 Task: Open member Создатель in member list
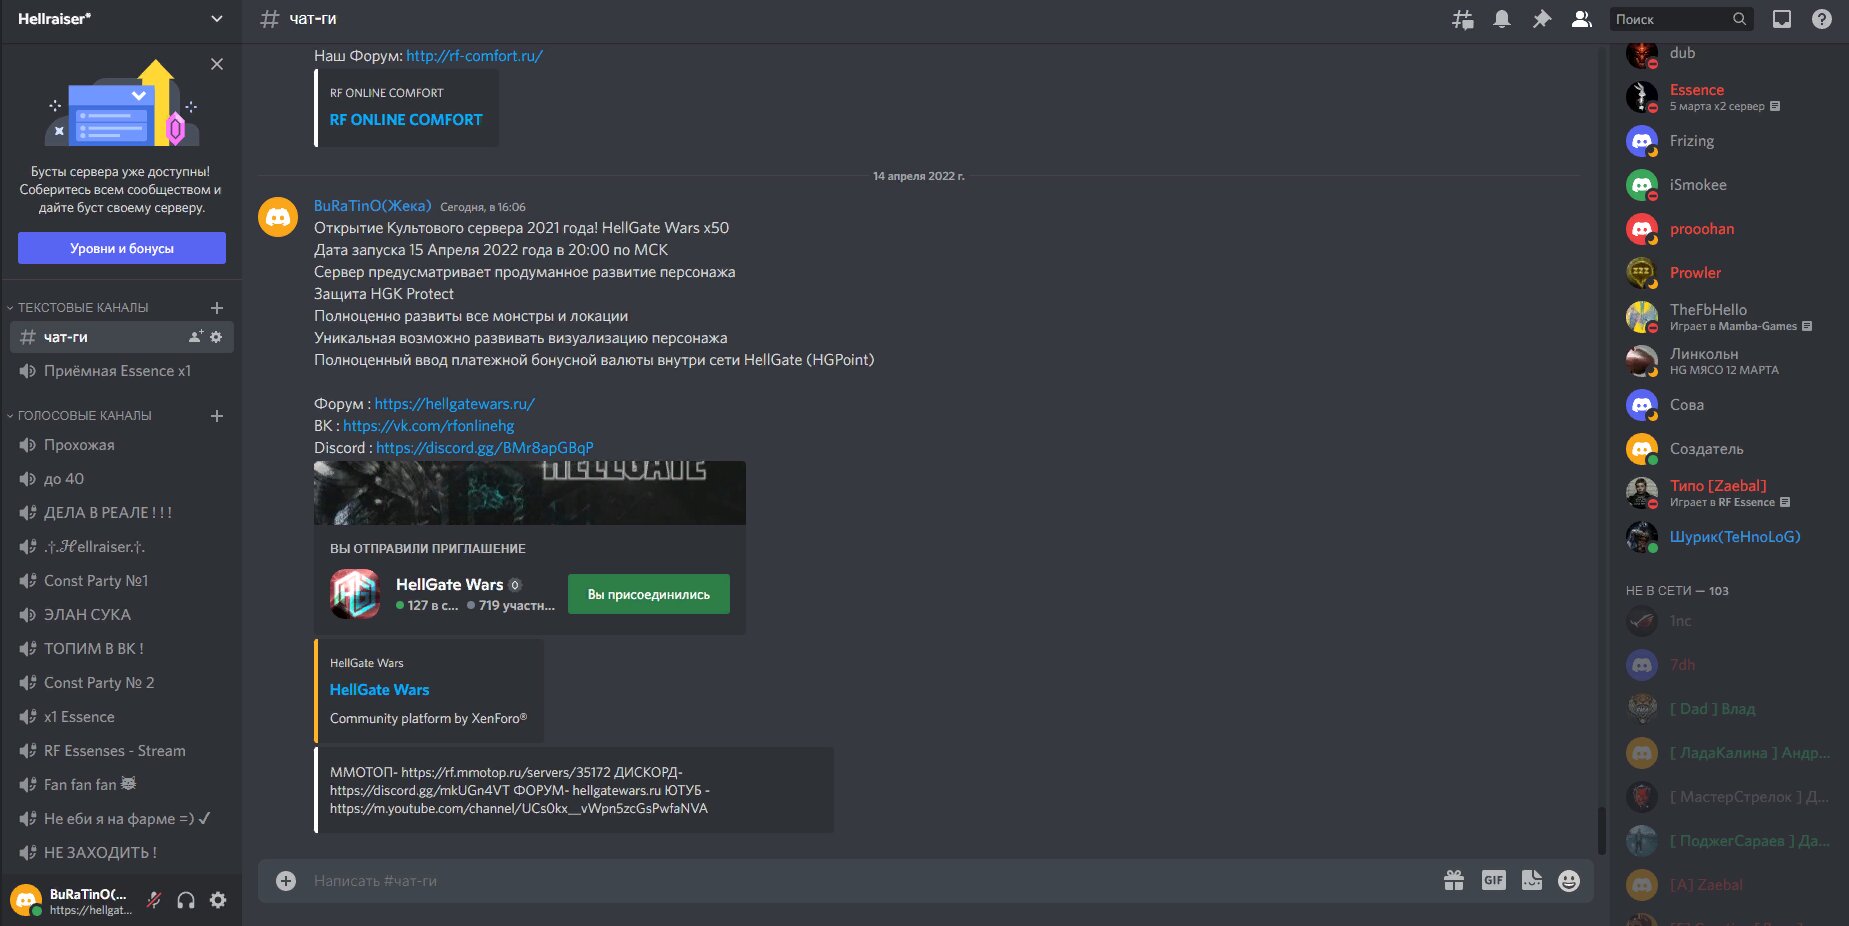[1730, 449]
